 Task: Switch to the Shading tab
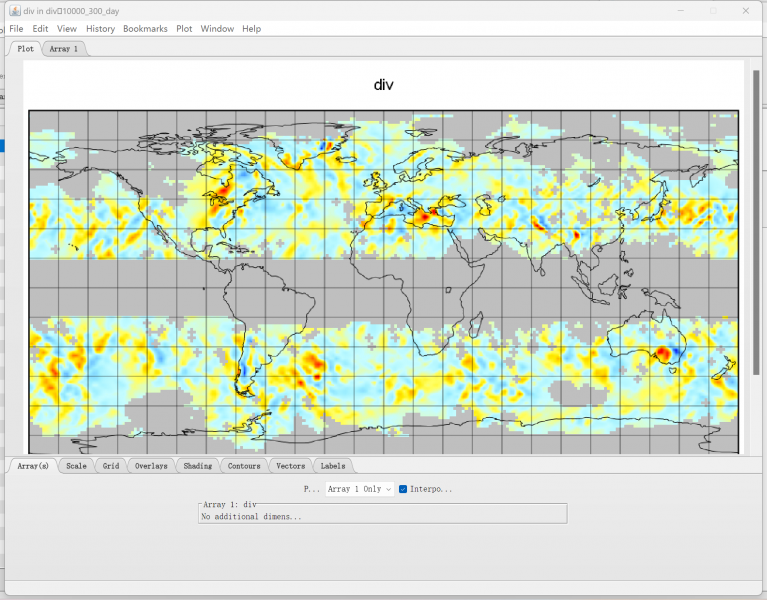pyautogui.click(x=197, y=466)
